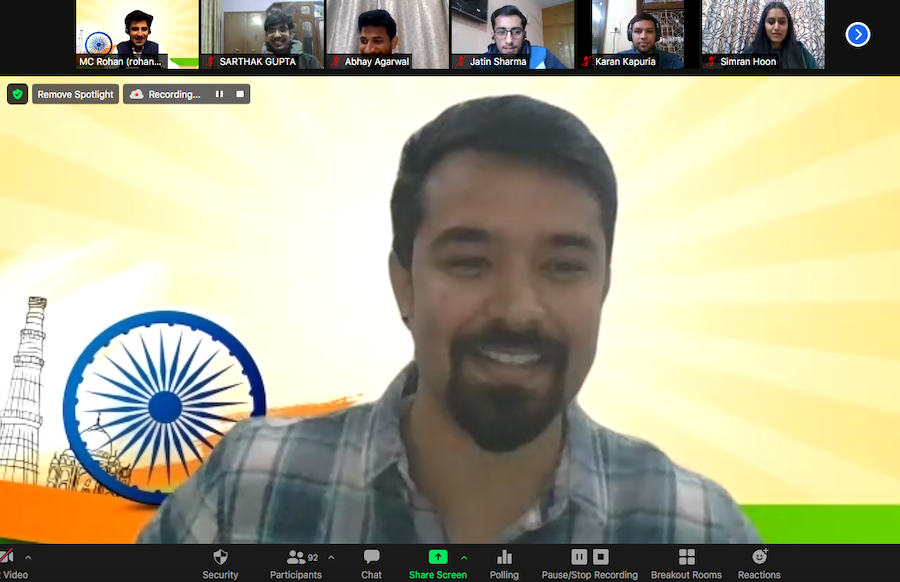Select Simran Hoon's video thumbnail

763,34
